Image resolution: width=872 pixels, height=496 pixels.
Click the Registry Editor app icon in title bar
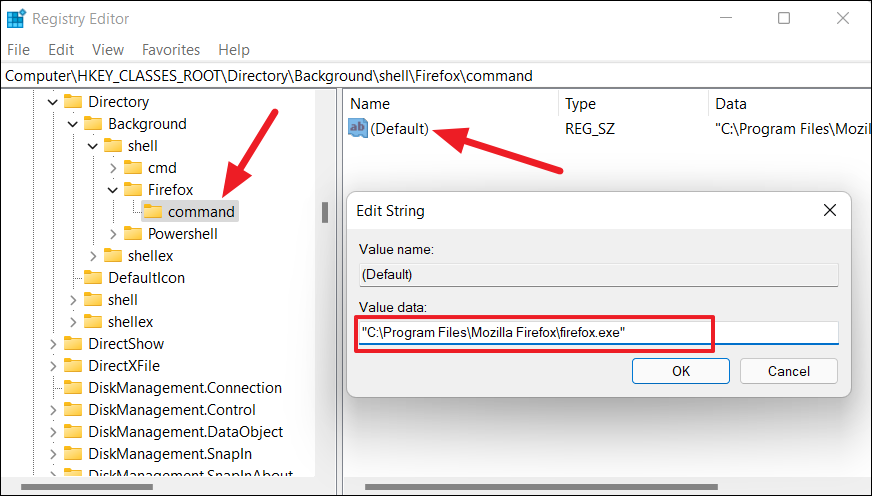click(17, 18)
